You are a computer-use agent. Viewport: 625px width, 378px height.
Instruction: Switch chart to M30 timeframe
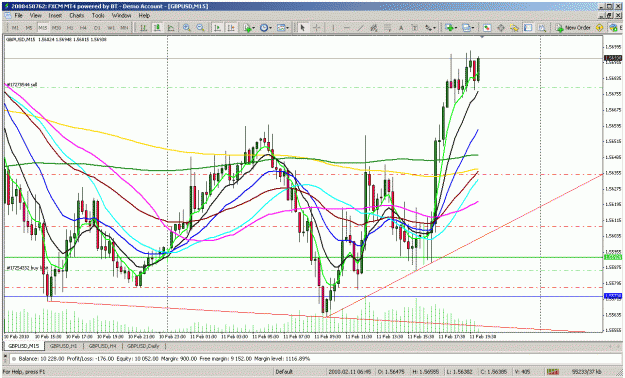click(x=56, y=28)
